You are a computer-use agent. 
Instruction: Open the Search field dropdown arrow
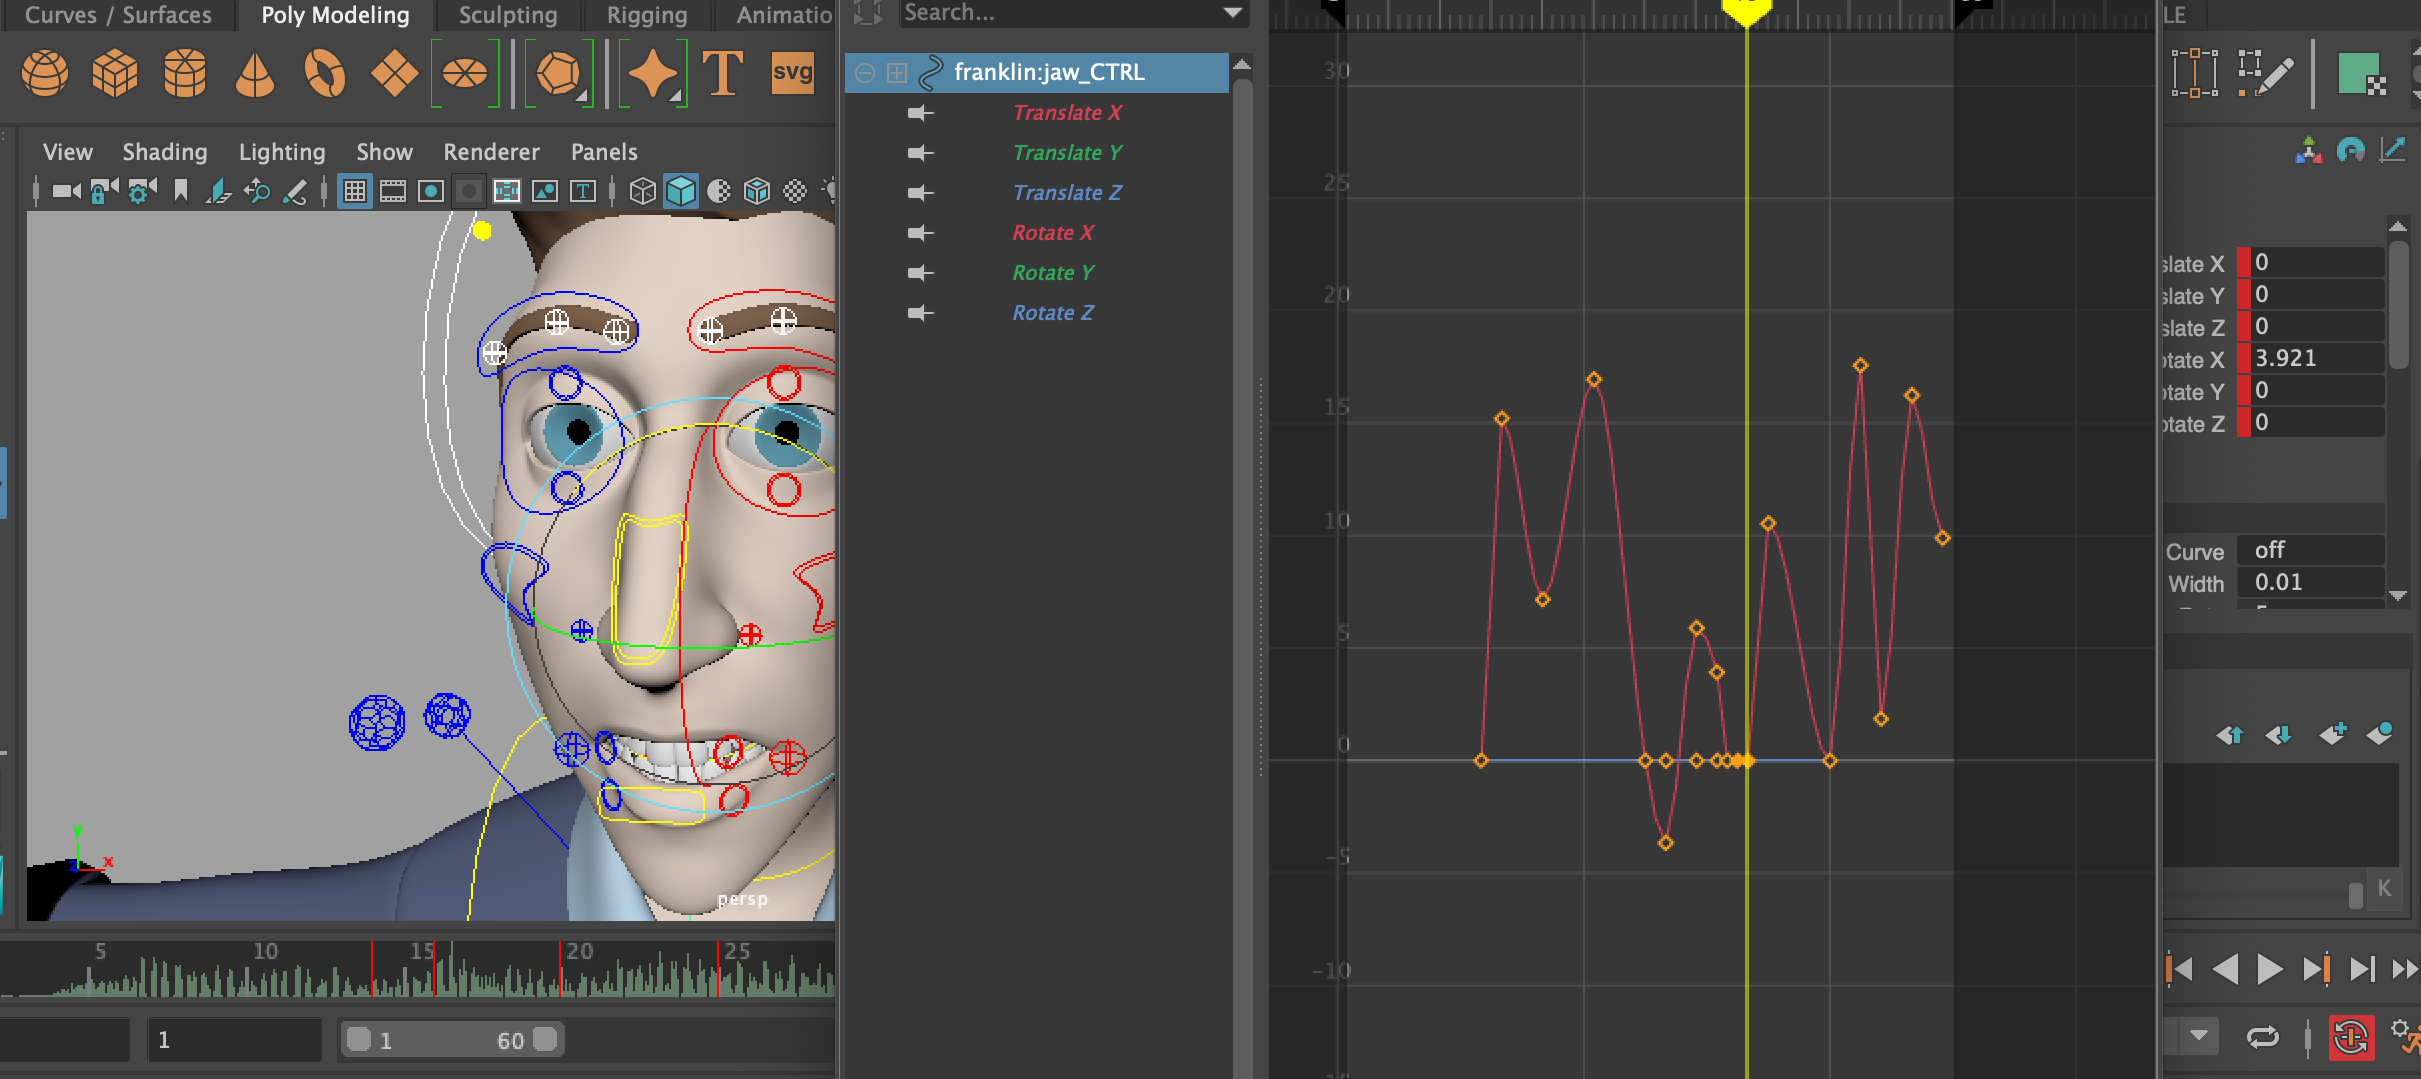click(x=1233, y=13)
